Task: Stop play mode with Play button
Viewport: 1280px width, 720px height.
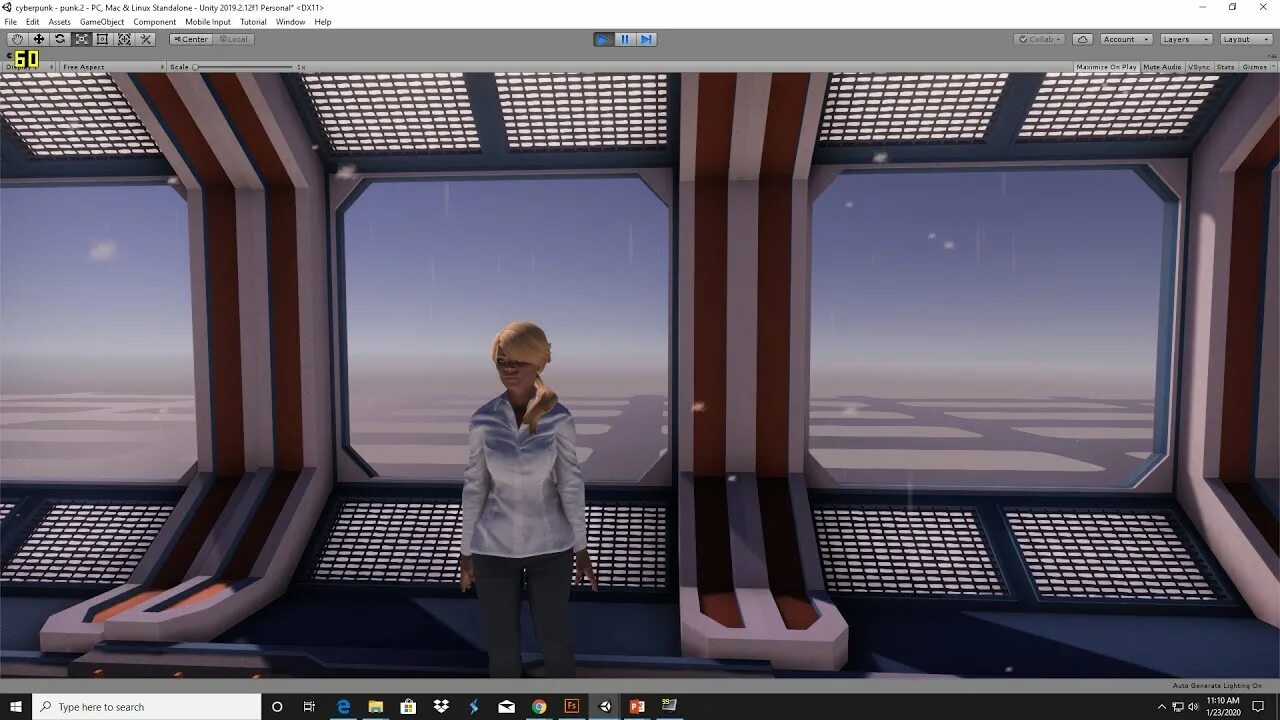Action: (603, 39)
